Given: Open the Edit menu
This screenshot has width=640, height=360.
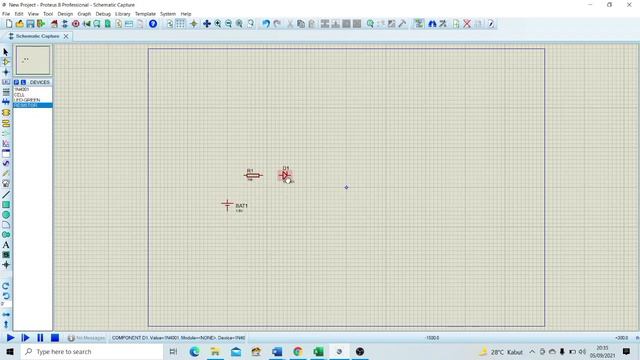Looking at the screenshot, I should coord(19,13).
